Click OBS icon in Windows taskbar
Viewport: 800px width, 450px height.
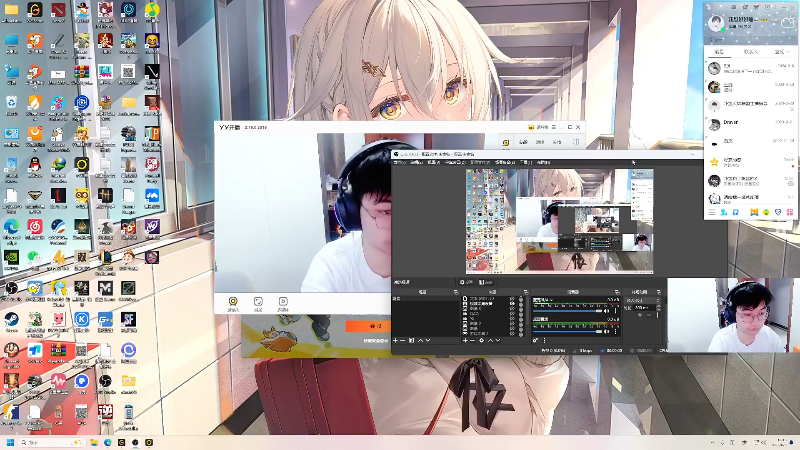[x=135, y=442]
